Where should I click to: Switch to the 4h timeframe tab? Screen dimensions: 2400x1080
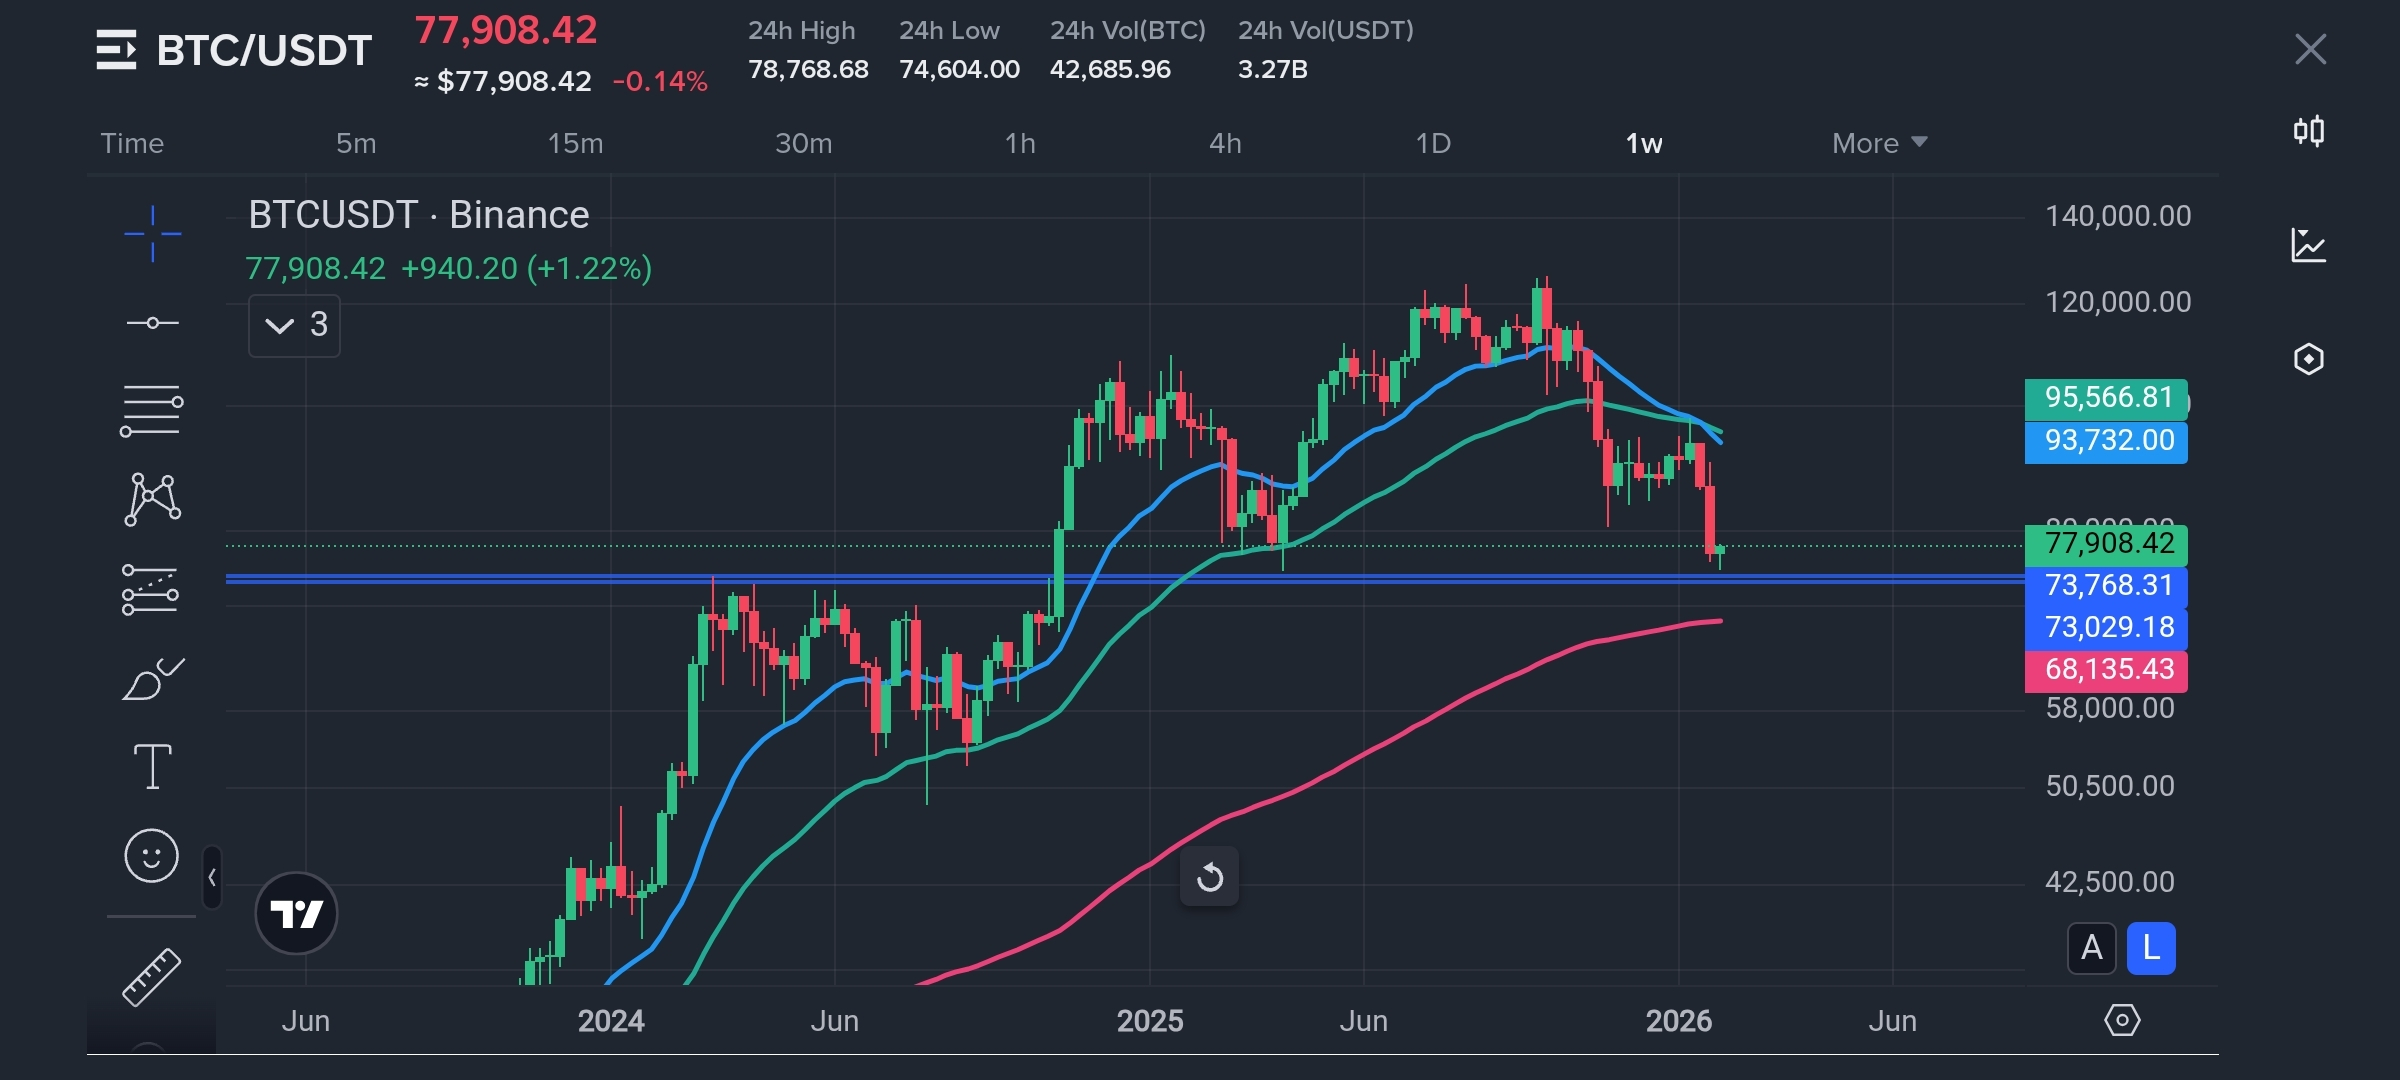coord(1225,143)
